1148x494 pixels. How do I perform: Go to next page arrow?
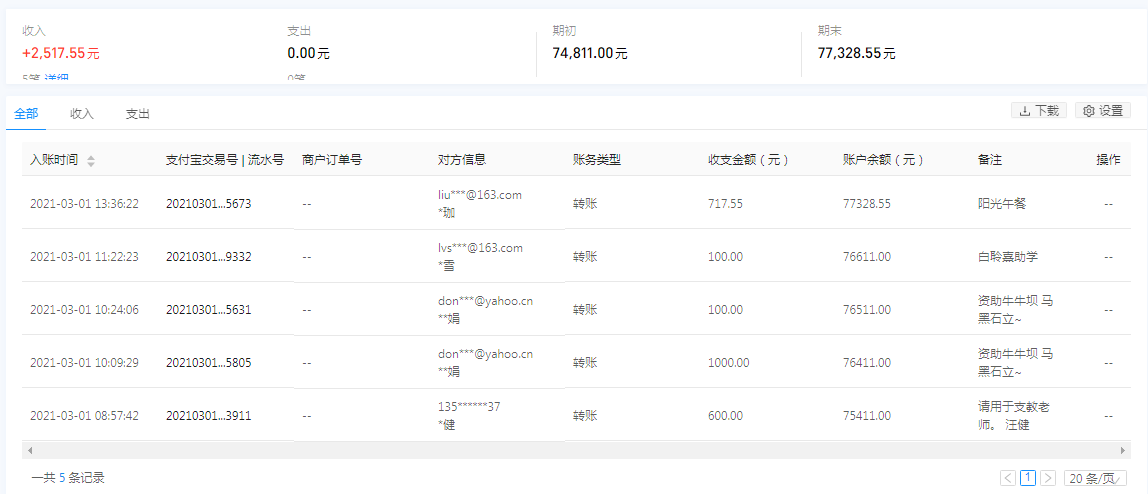point(1047,478)
